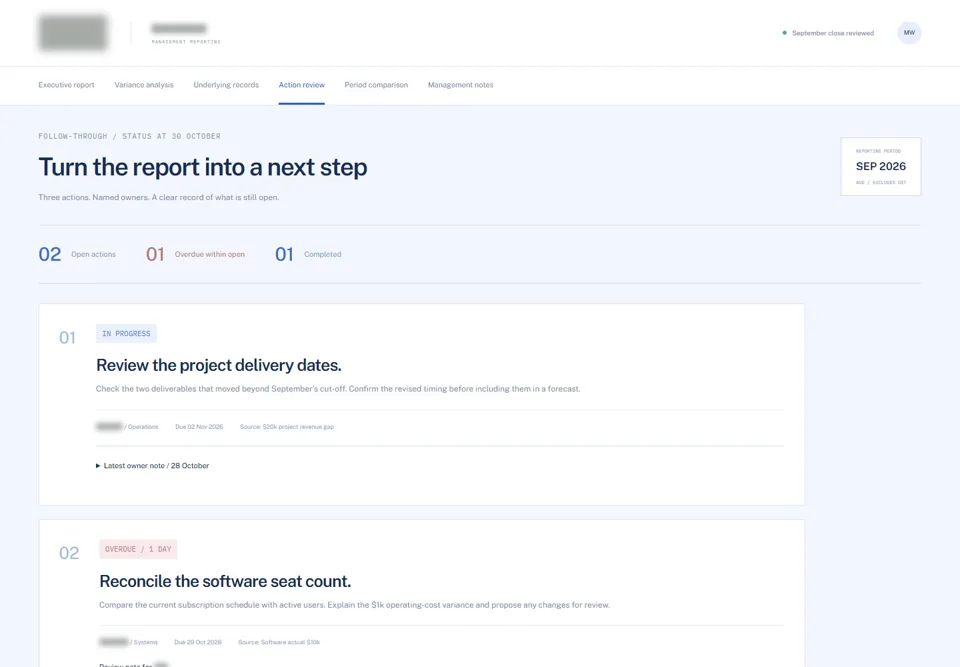Open action 'Reconcile the software seat count.'
The width and height of the screenshot is (960, 667).
coord(225,581)
